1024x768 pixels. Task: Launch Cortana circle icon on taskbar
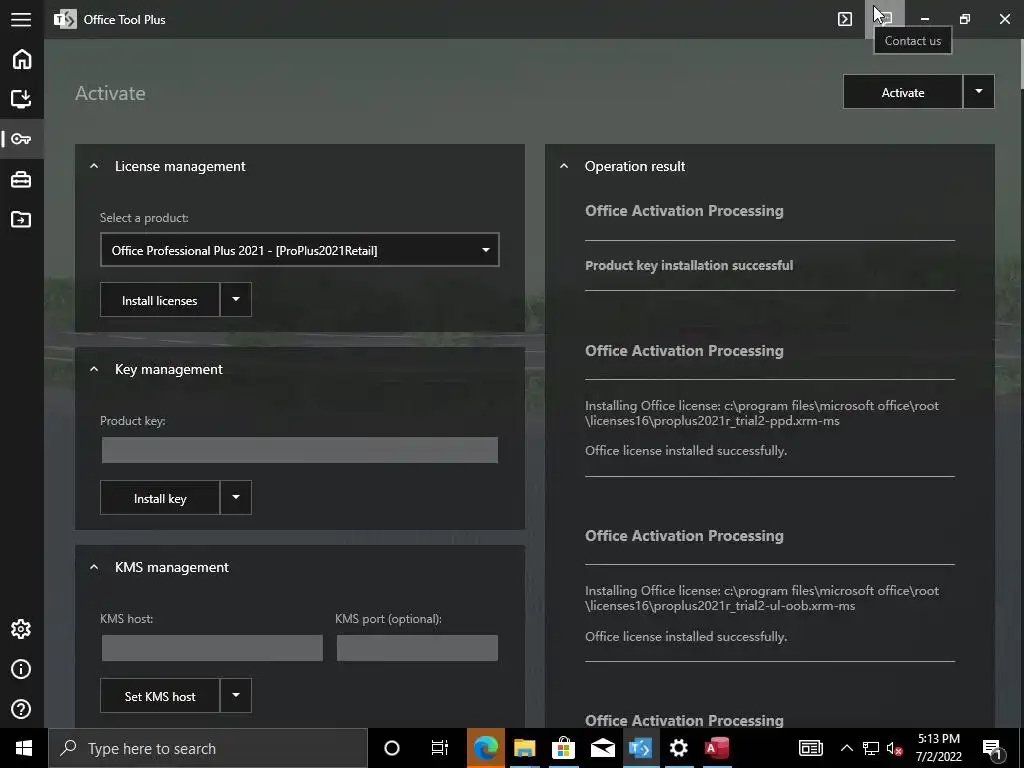(392, 748)
